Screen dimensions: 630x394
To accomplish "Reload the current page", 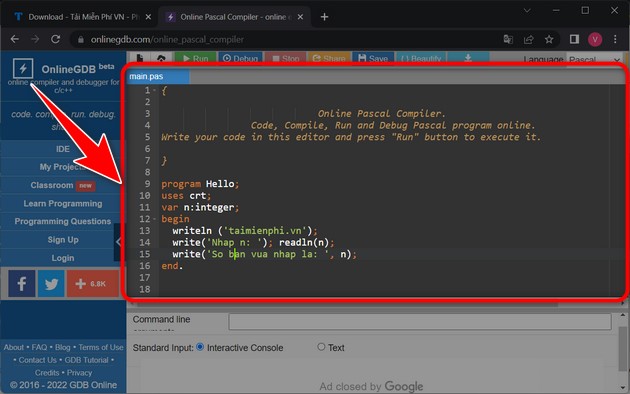I will [x=55, y=39].
